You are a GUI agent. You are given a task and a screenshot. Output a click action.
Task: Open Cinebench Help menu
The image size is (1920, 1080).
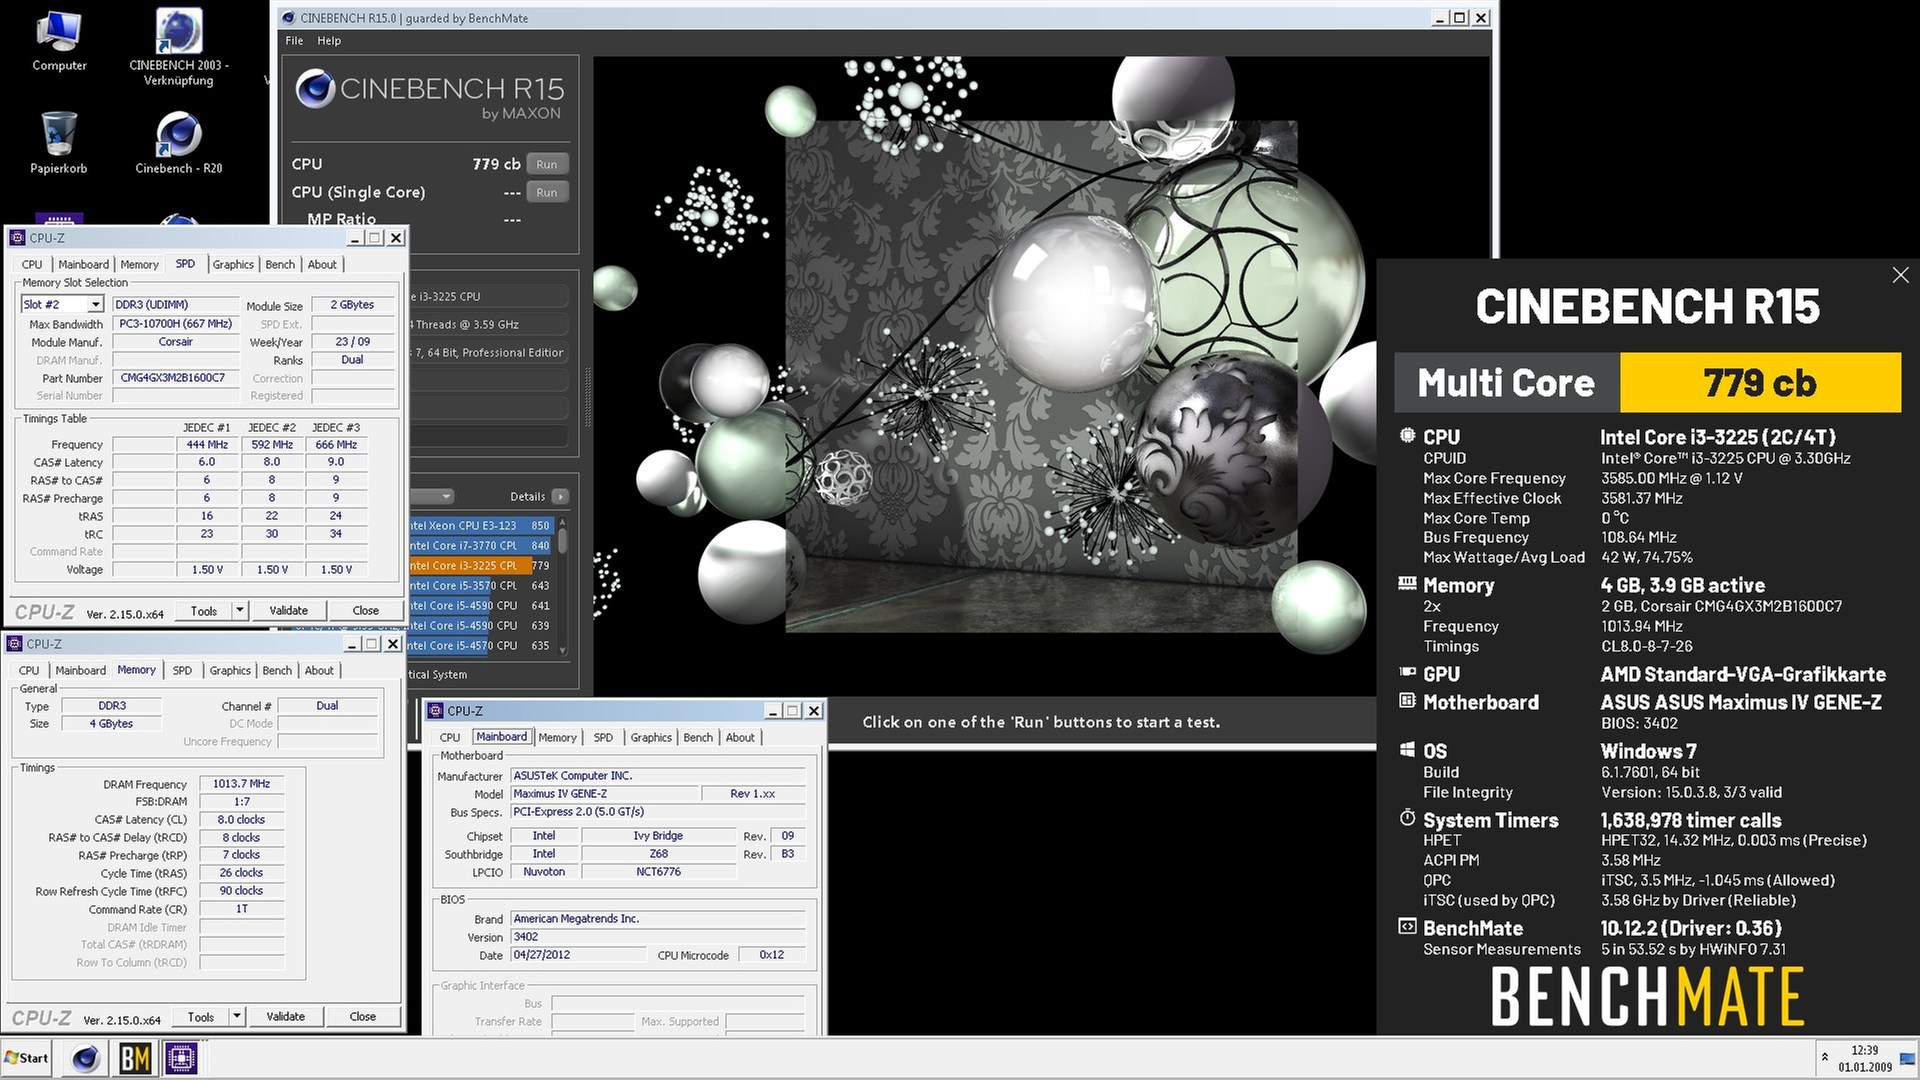click(329, 41)
